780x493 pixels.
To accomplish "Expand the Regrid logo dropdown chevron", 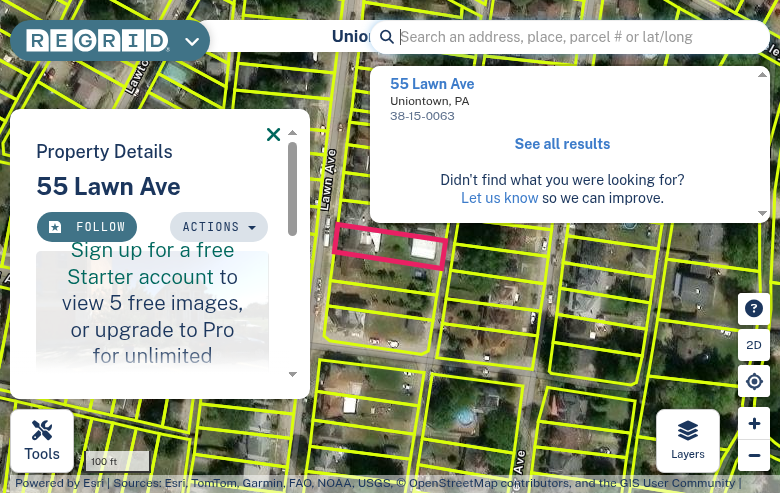I will (192, 41).
